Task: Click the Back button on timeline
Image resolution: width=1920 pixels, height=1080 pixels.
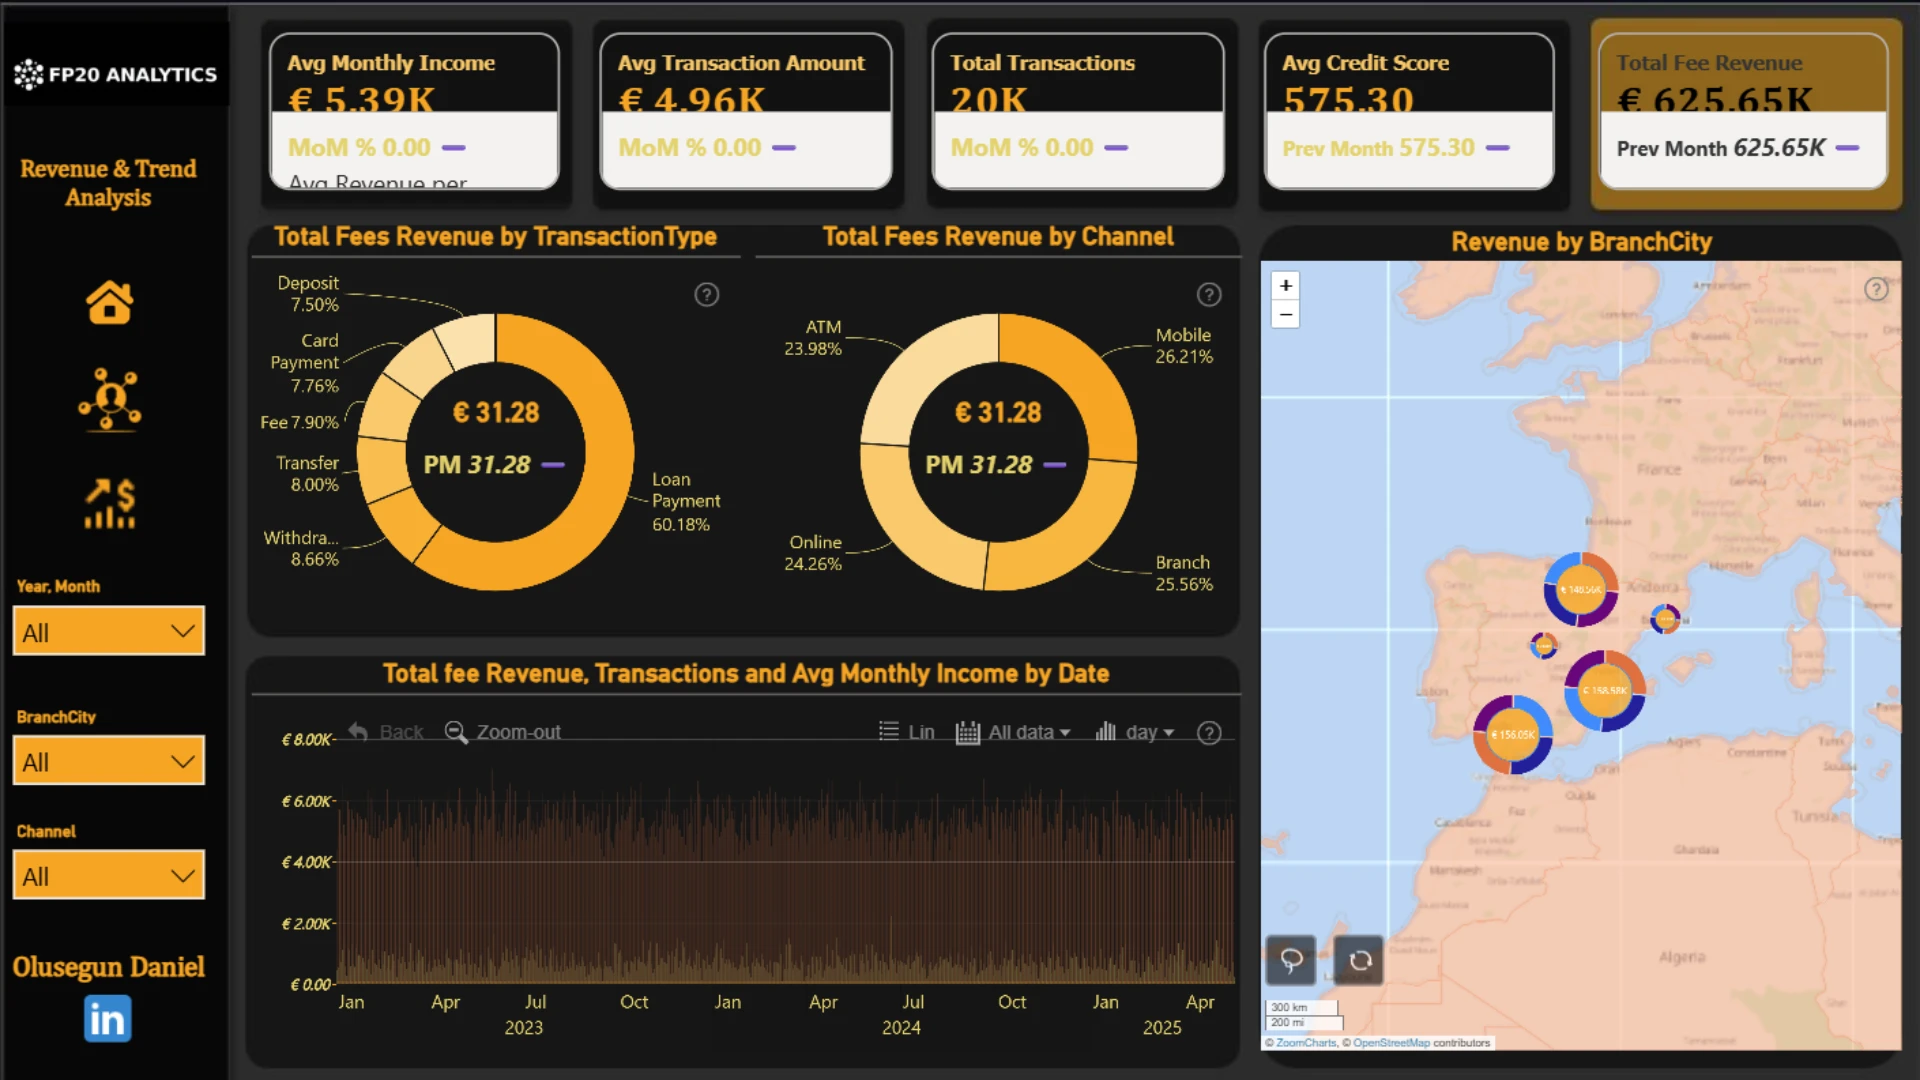Action: (x=386, y=732)
